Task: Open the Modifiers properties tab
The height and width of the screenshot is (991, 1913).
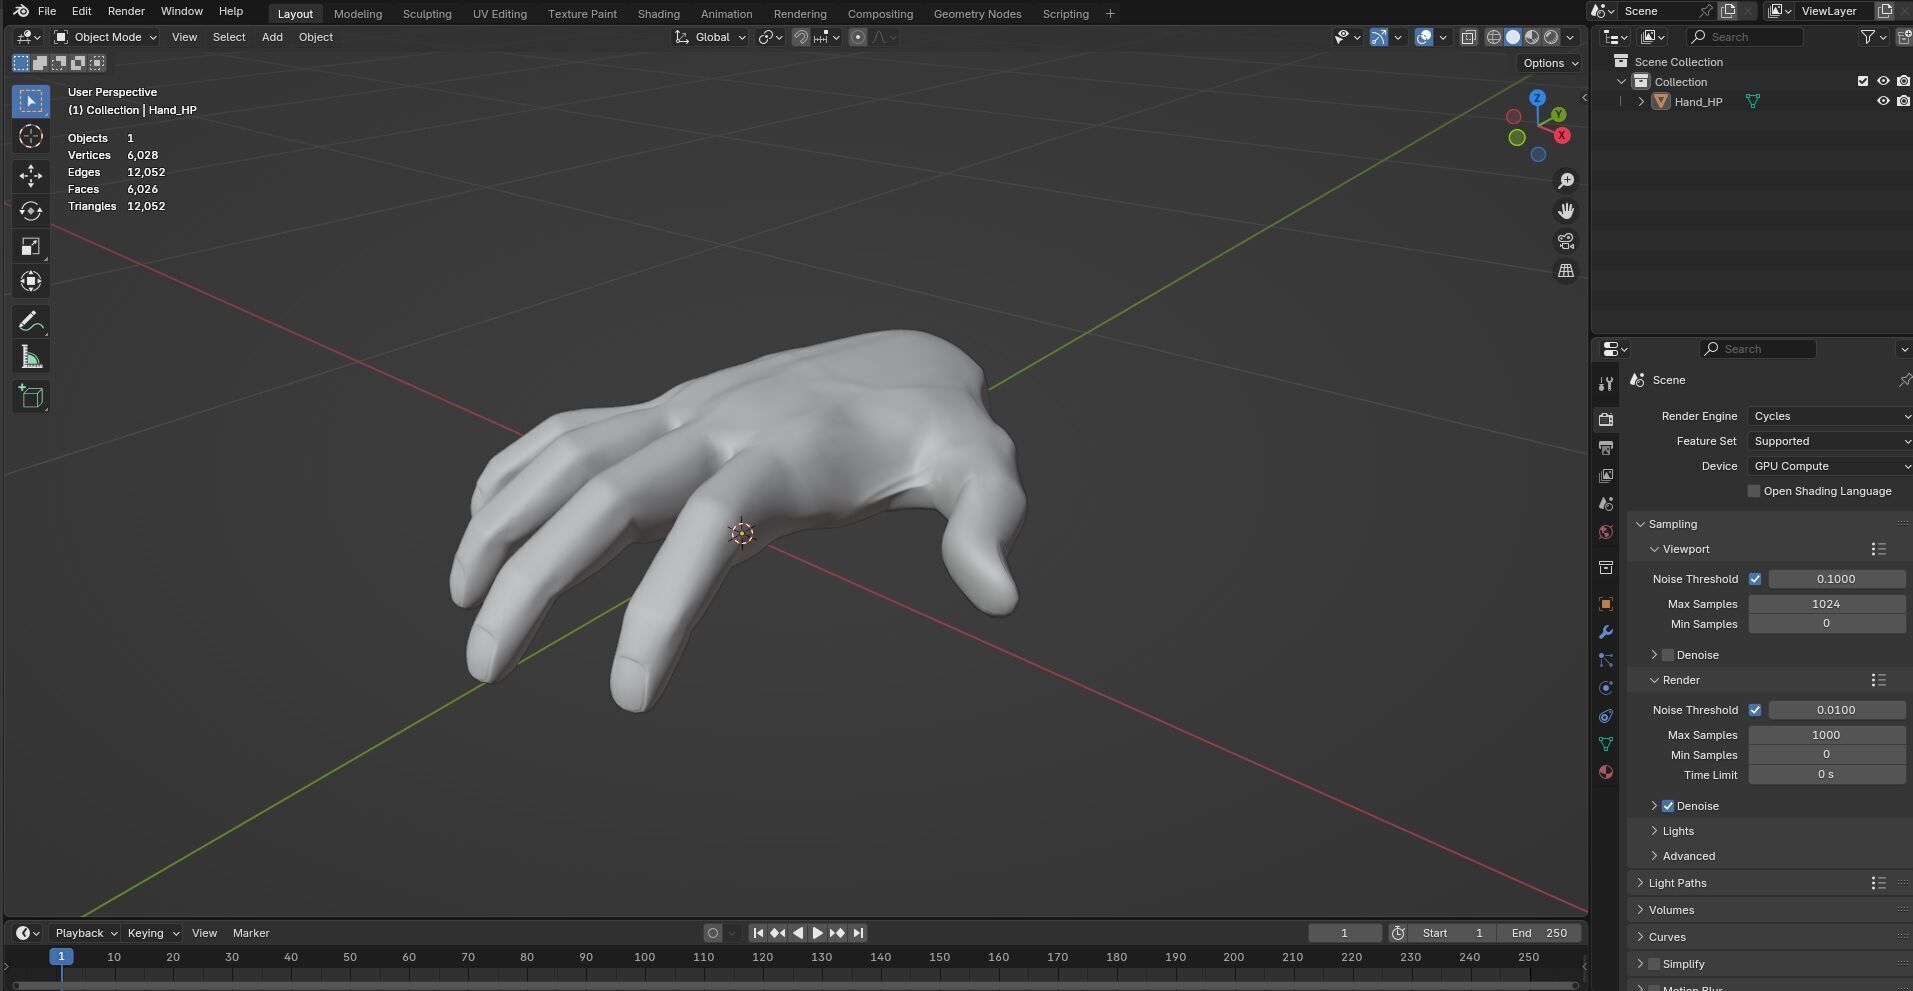Action: click(x=1606, y=632)
